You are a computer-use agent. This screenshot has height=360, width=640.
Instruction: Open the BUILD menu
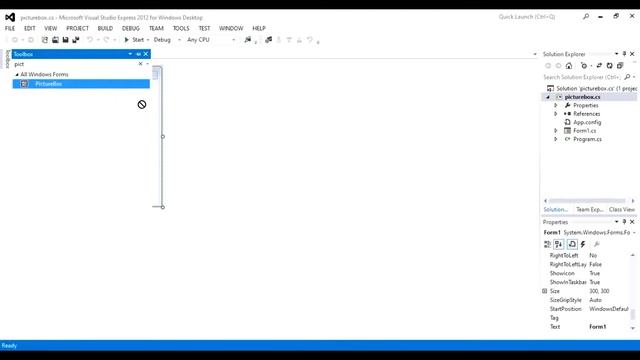tap(105, 28)
